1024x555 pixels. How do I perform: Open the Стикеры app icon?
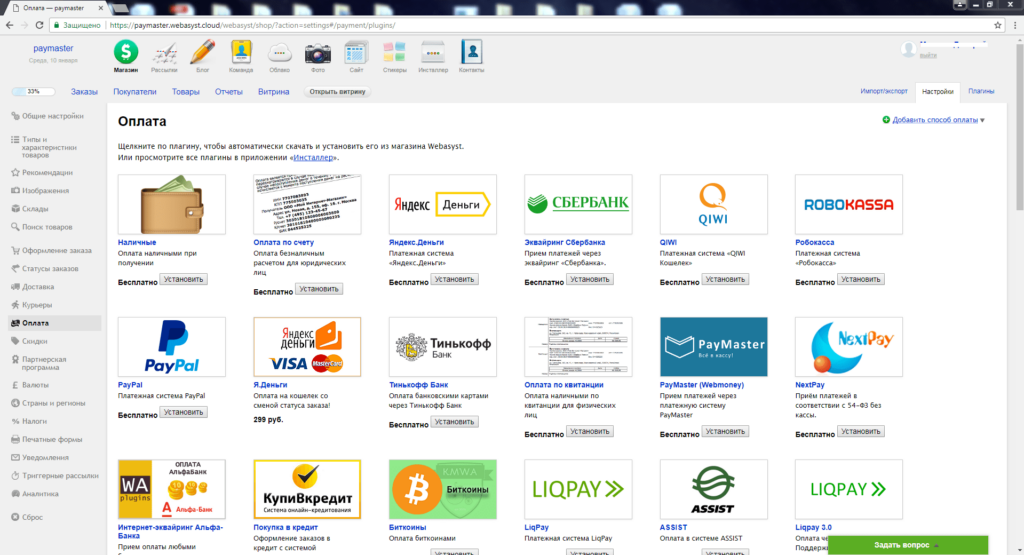pos(394,52)
